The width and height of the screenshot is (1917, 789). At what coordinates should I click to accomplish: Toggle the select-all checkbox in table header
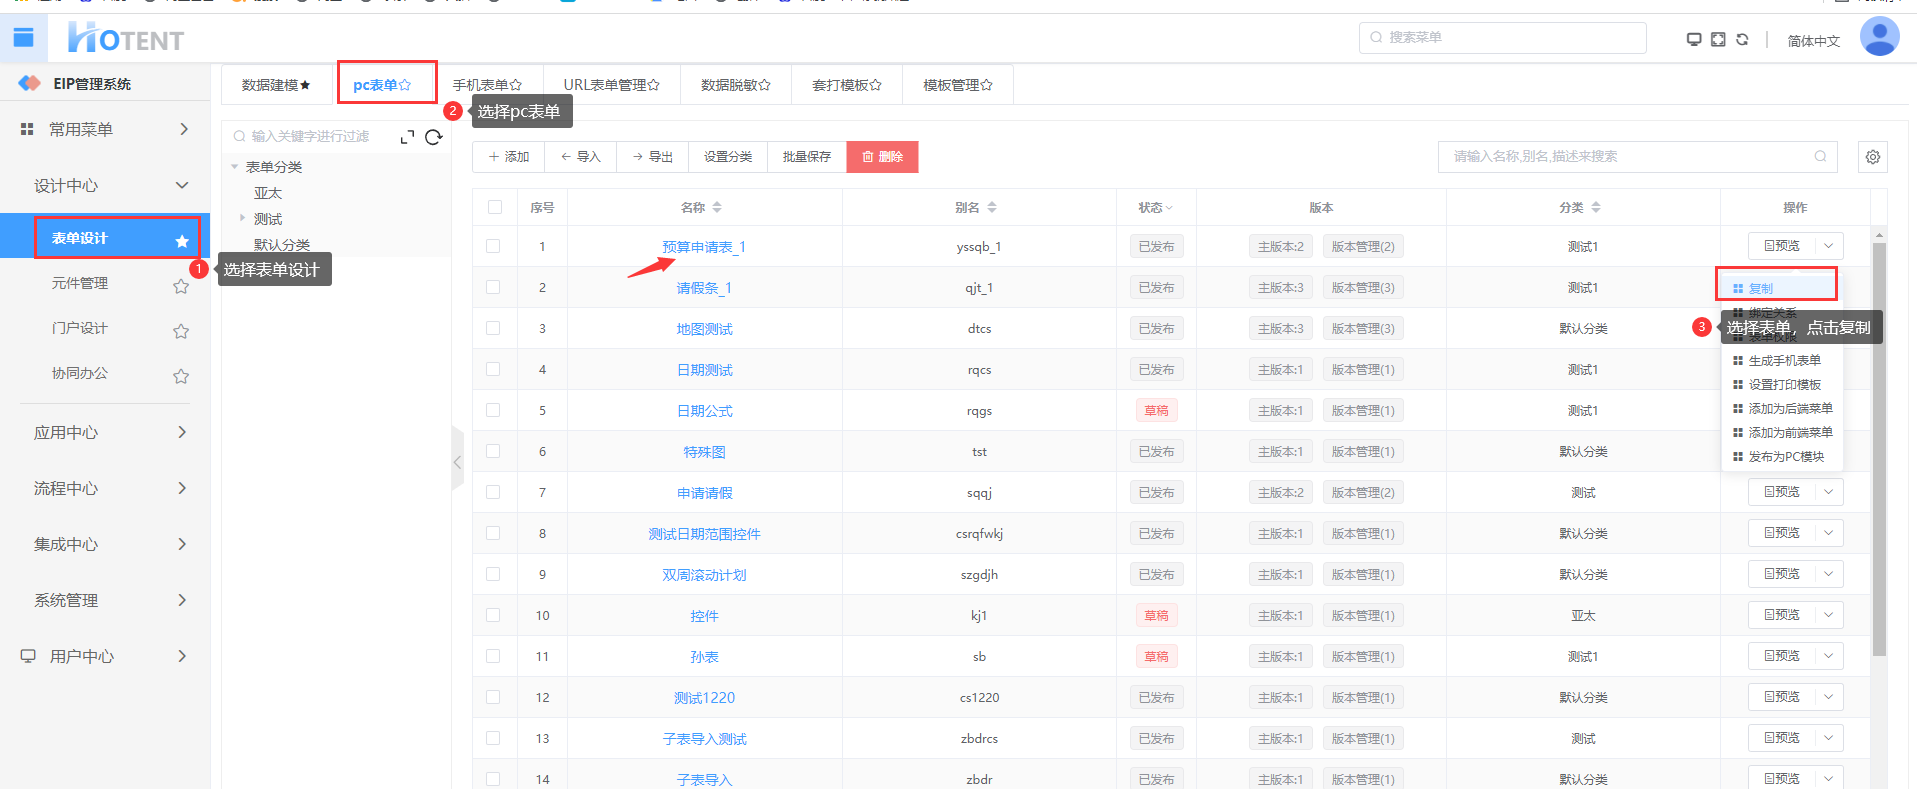(495, 207)
